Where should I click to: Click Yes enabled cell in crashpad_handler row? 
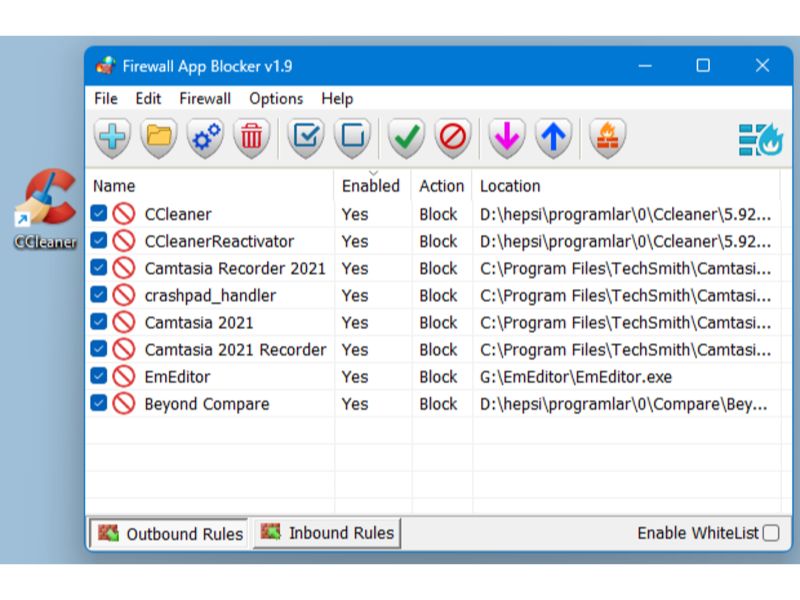point(355,295)
